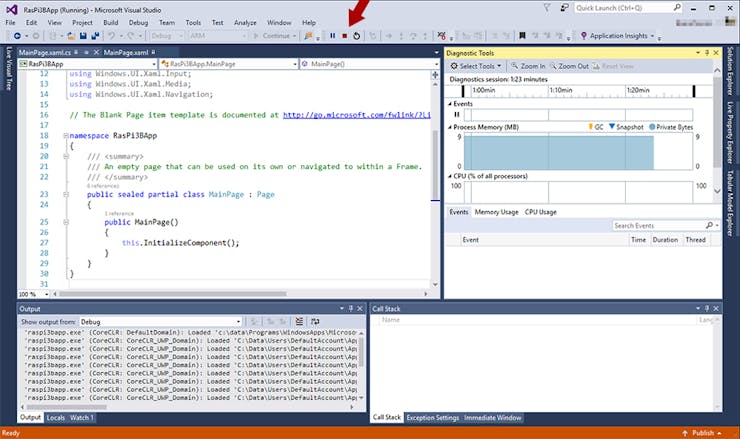This screenshot has width=740, height=439.
Task: Click the Save All icon
Action: coord(95,36)
